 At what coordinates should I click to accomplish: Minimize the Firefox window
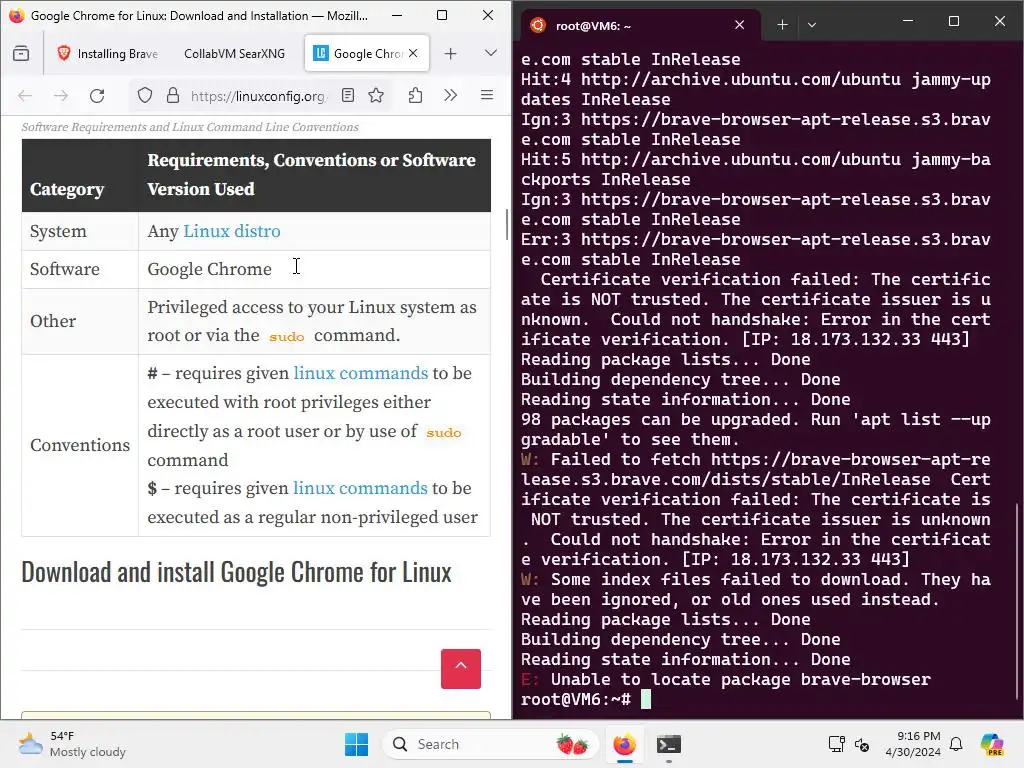[396, 15]
